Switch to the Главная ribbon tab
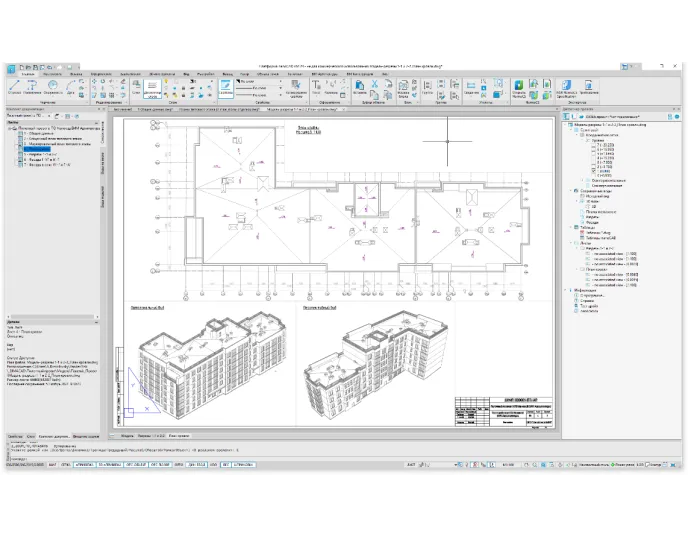The image size is (688, 537). 27,74
